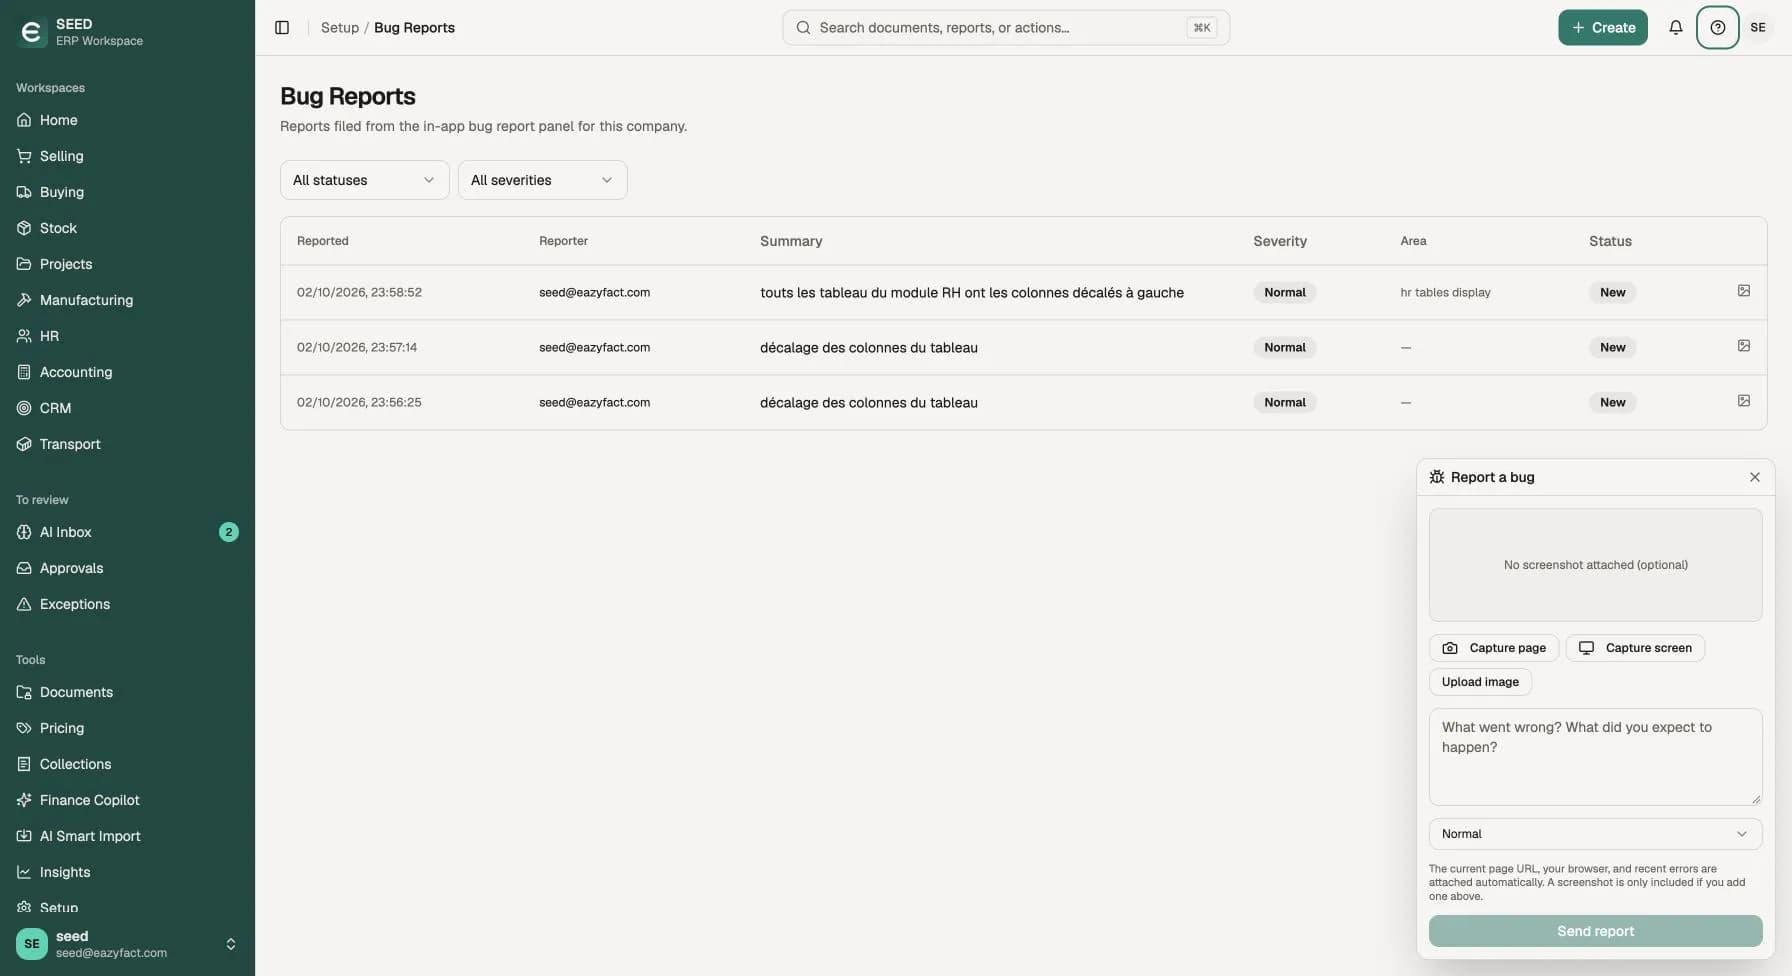
Task: Click Upload image button
Action: click(x=1480, y=682)
